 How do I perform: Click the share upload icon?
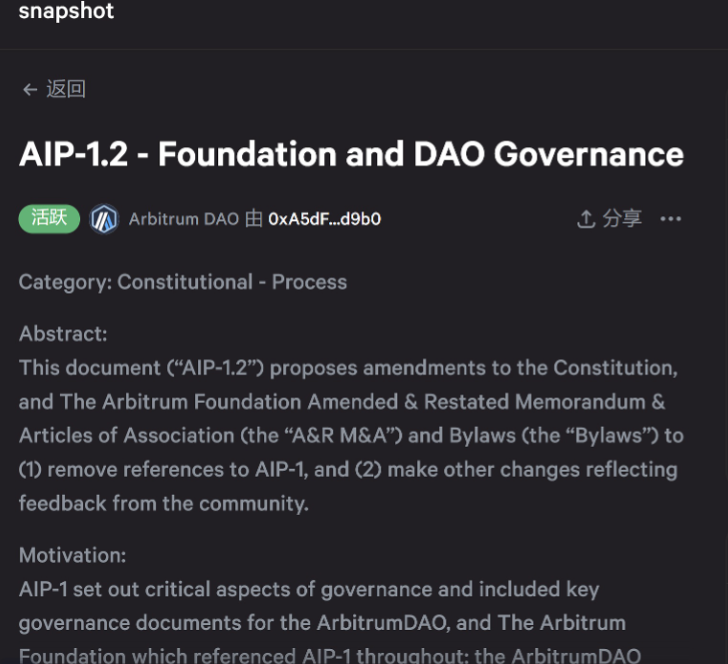tap(586, 219)
